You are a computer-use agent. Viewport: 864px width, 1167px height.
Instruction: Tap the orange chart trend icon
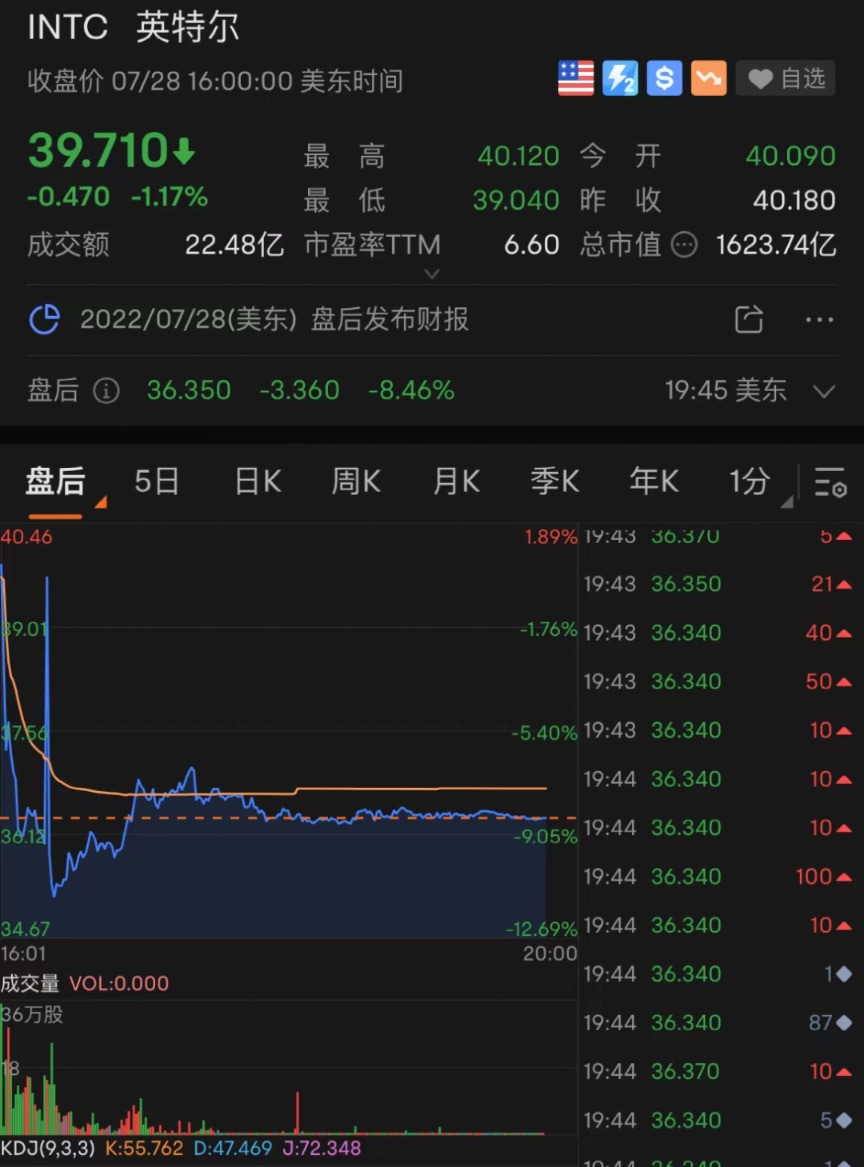click(x=708, y=78)
